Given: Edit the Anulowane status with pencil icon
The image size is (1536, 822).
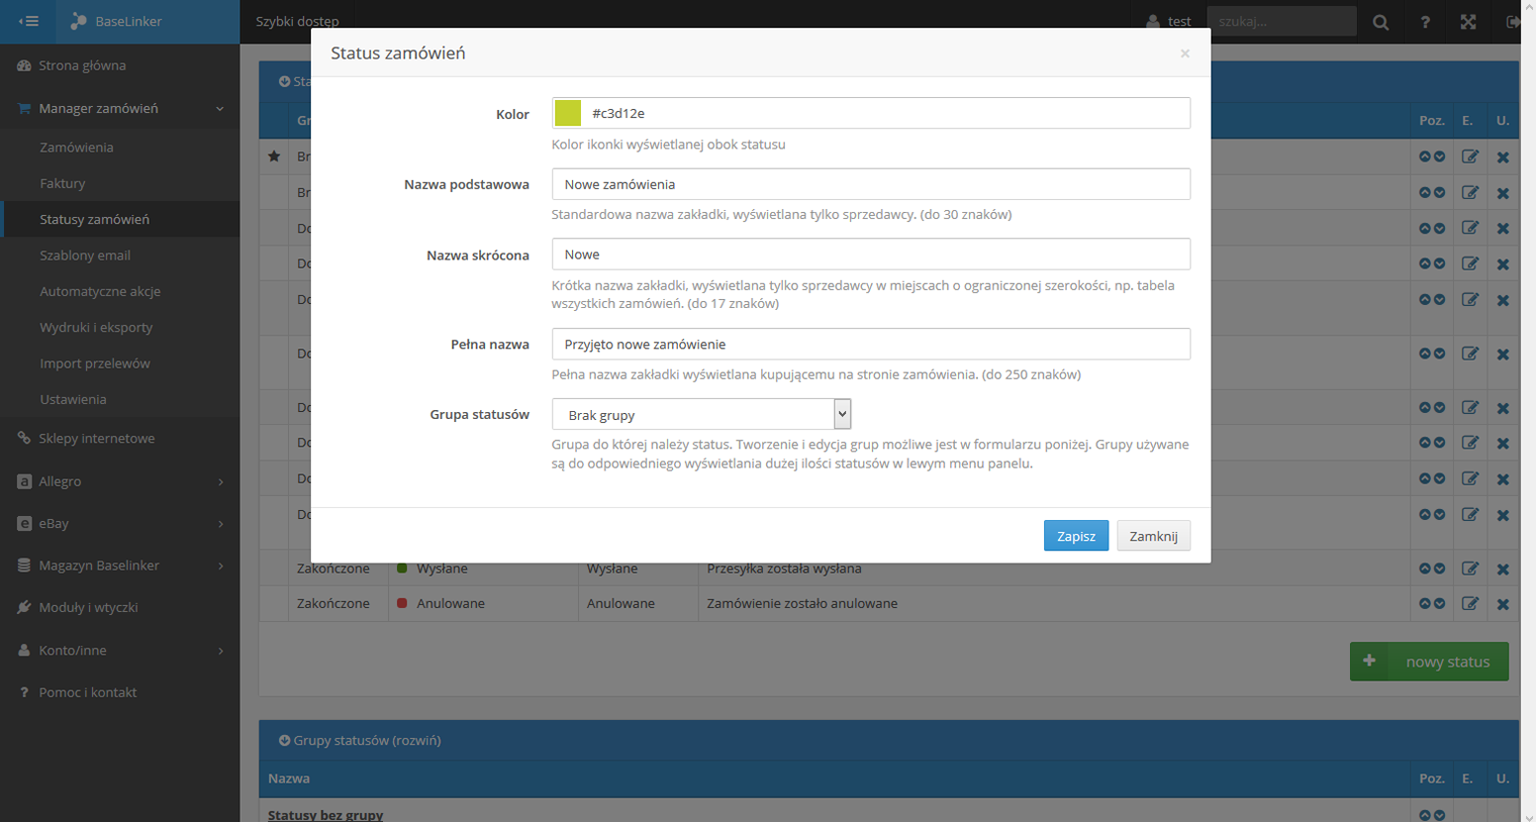Looking at the screenshot, I should tap(1470, 603).
